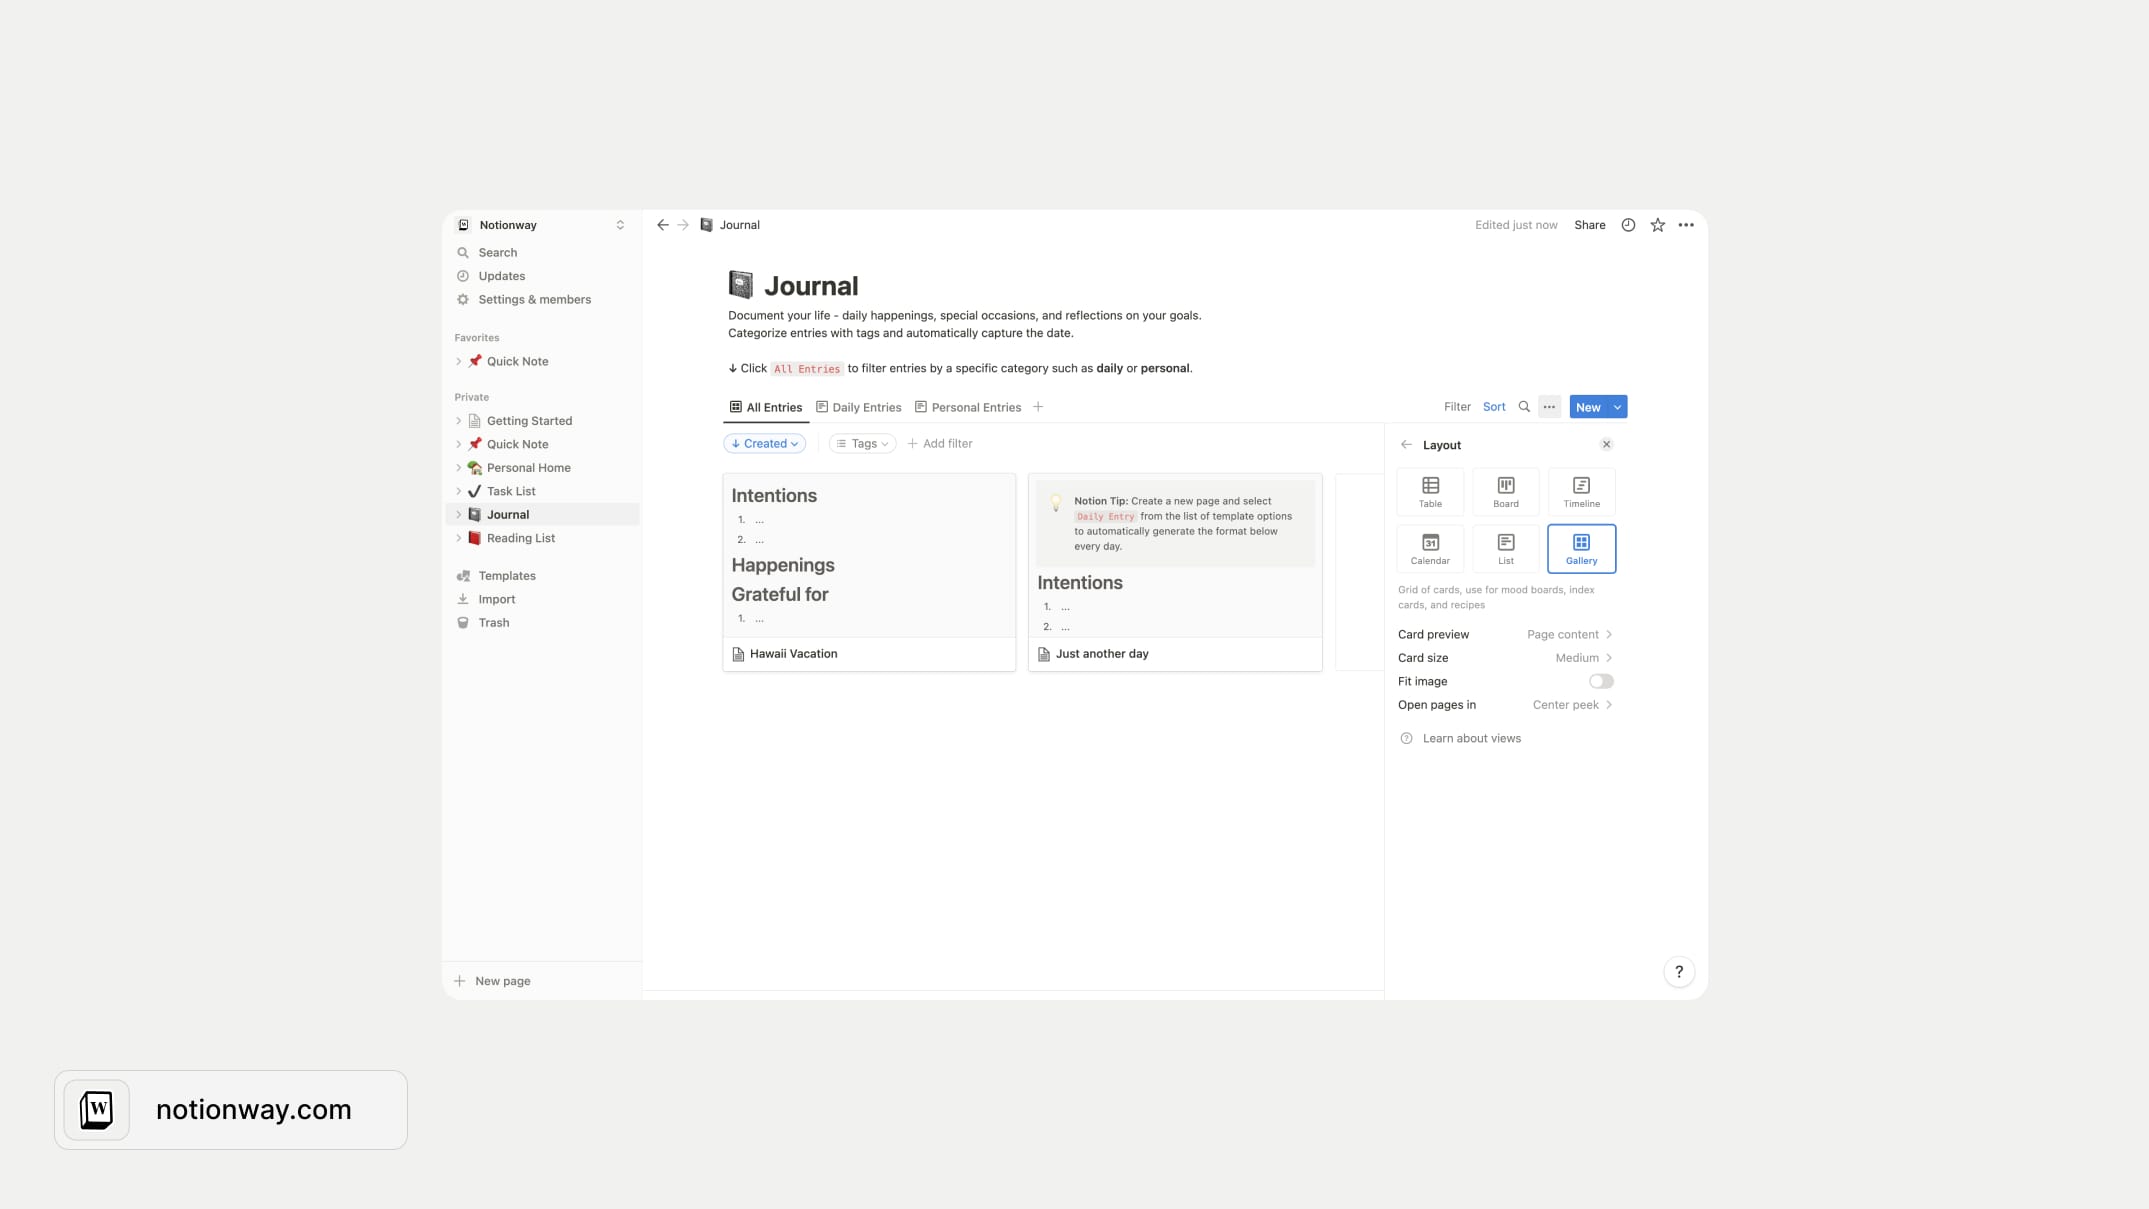Open New button dropdown arrow
This screenshot has width=2149, height=1209.
click(1617, 407)
